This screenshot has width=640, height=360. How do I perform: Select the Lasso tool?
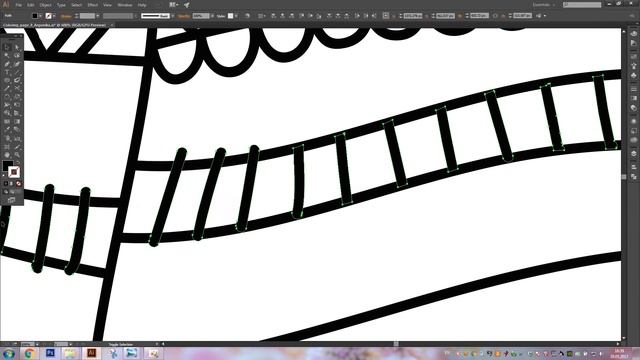18,55
